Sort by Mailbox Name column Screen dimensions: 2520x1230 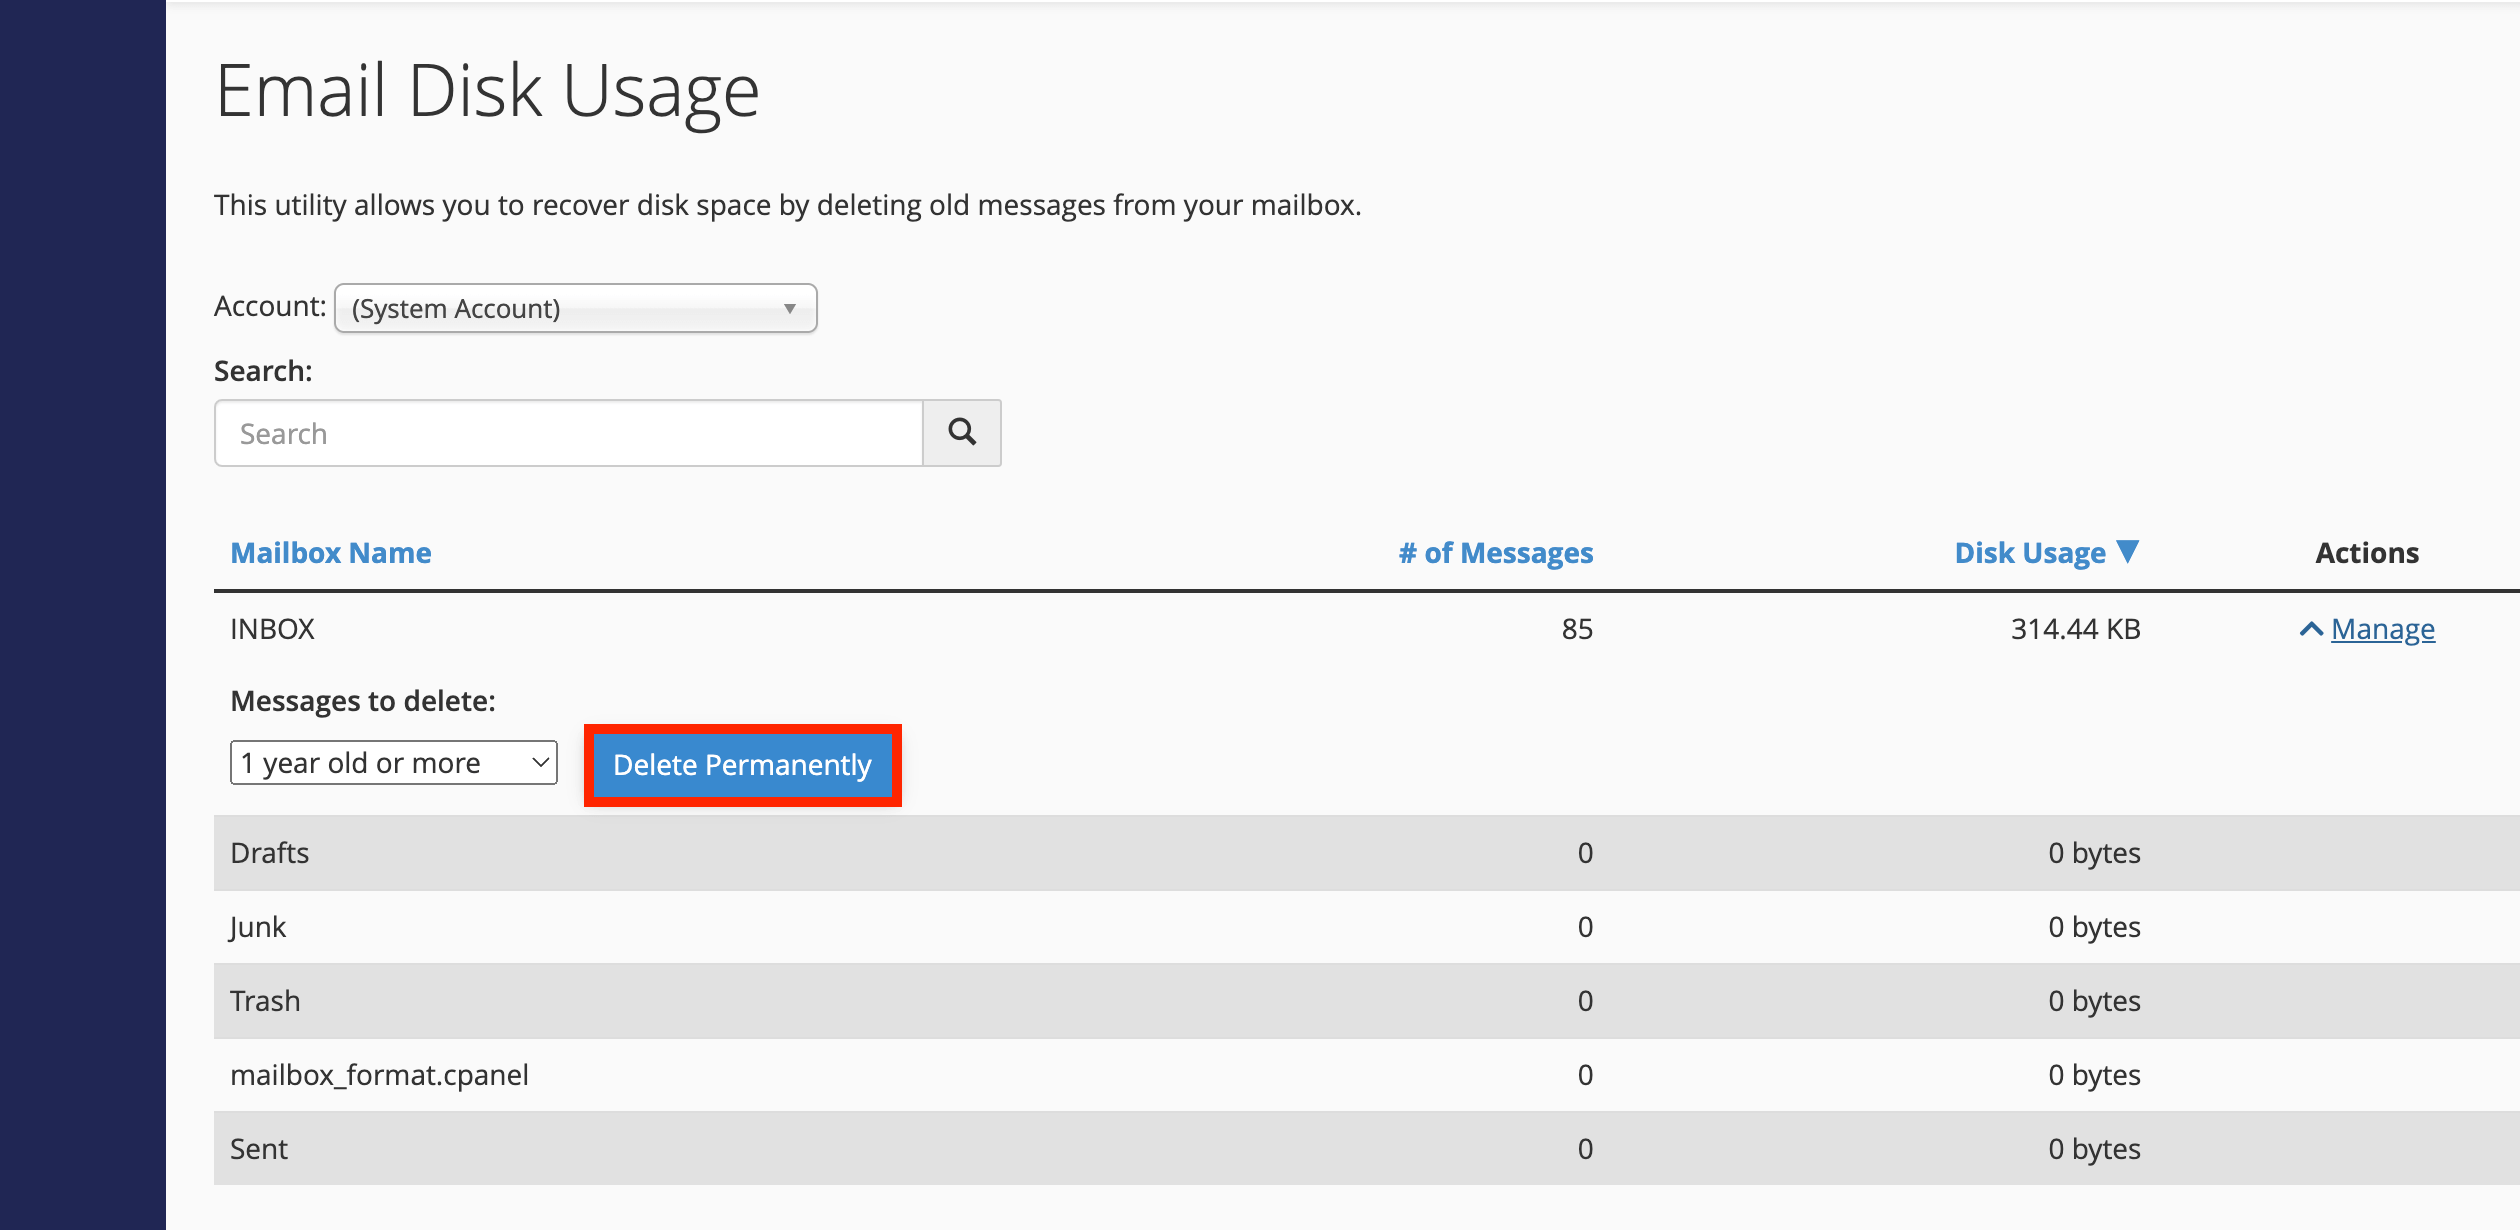click(x=331, y=552)
